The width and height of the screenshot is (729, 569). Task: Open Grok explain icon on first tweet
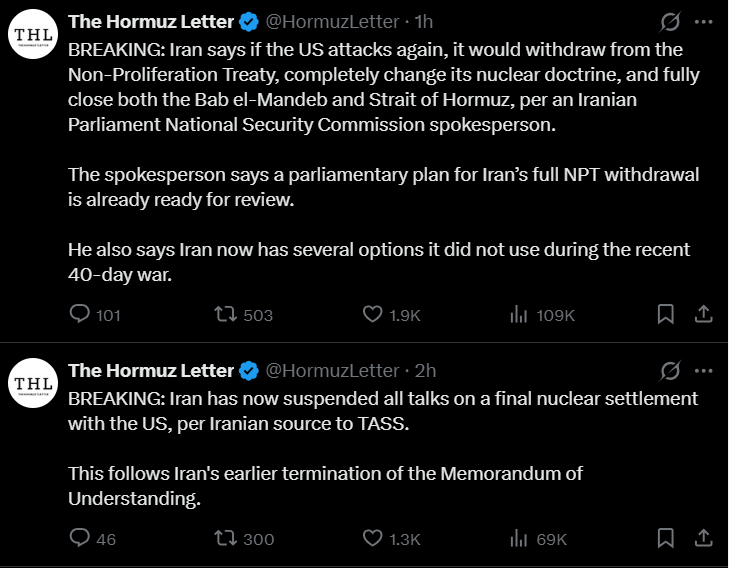pos(670,21)
